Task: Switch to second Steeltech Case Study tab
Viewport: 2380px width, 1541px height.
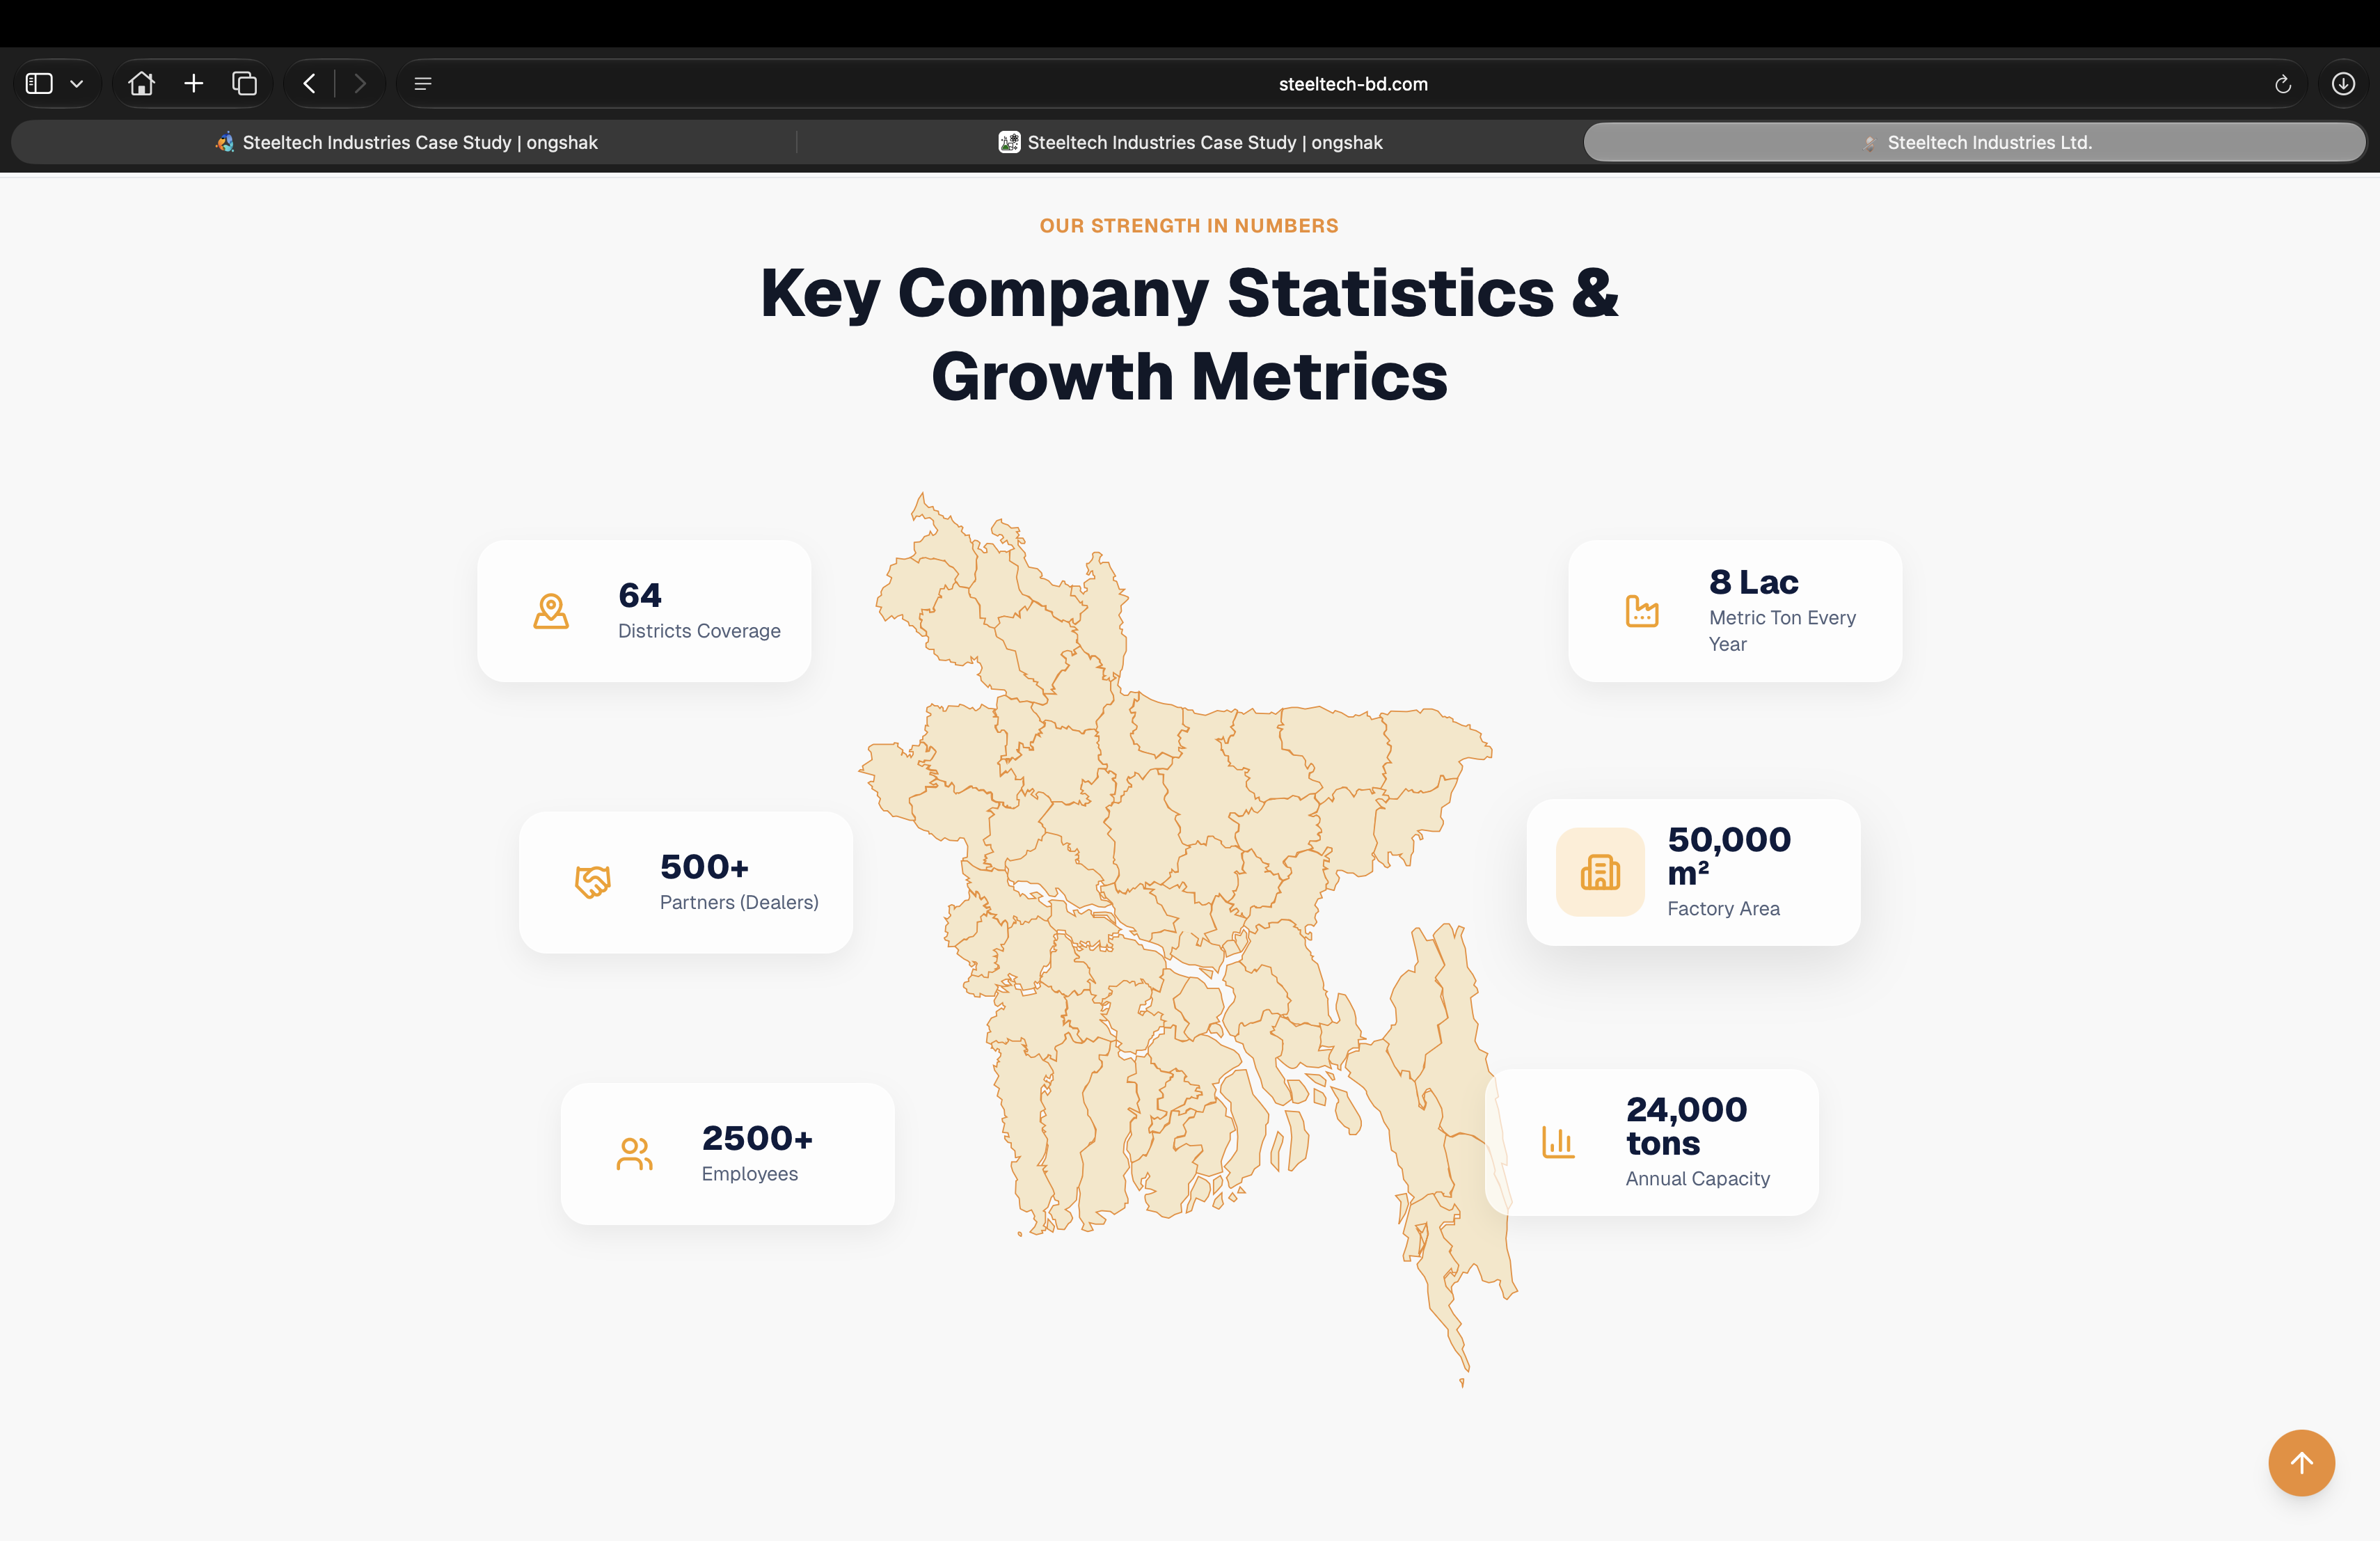Action: 1190,142
